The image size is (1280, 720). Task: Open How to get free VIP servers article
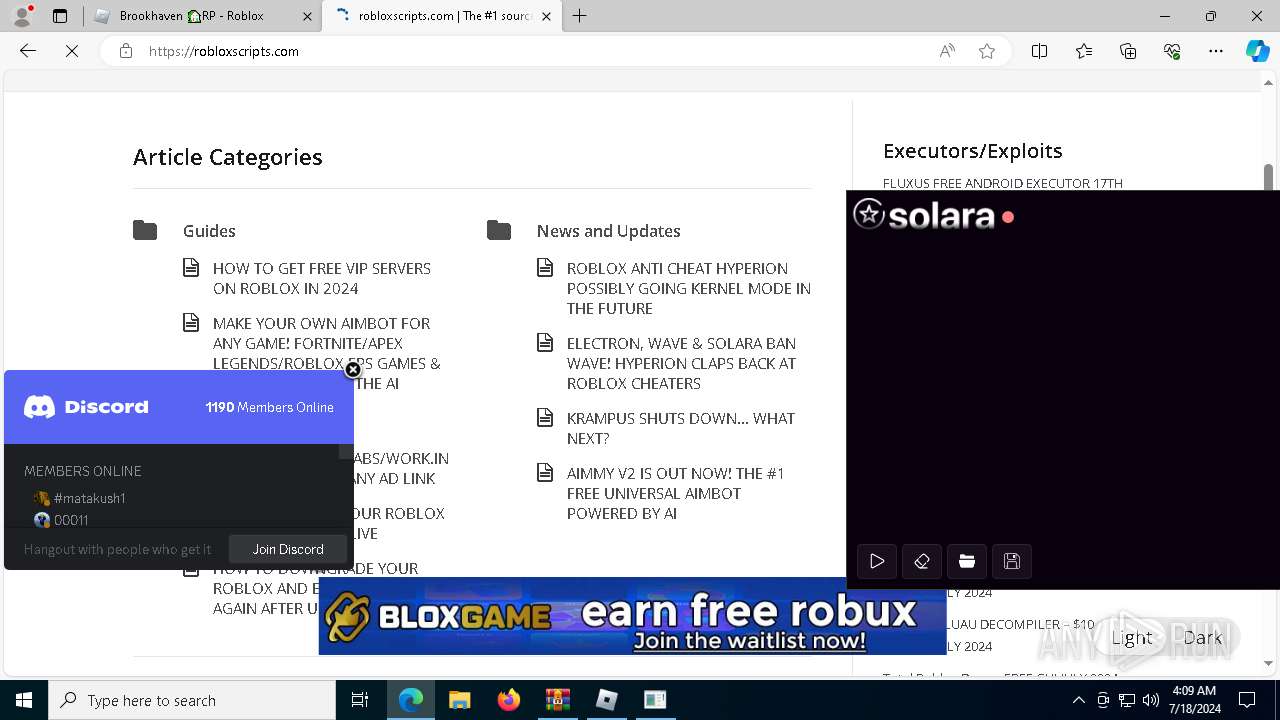pos(322,278)
